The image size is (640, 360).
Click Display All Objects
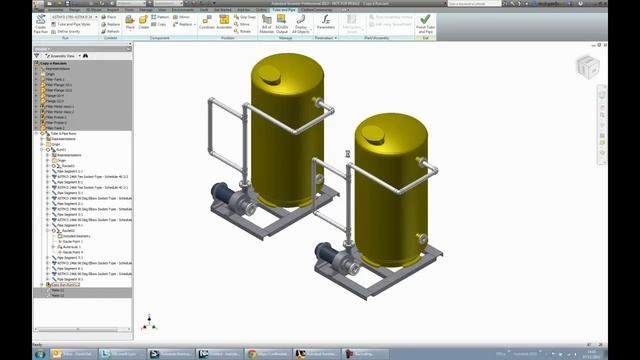point(301,24)
